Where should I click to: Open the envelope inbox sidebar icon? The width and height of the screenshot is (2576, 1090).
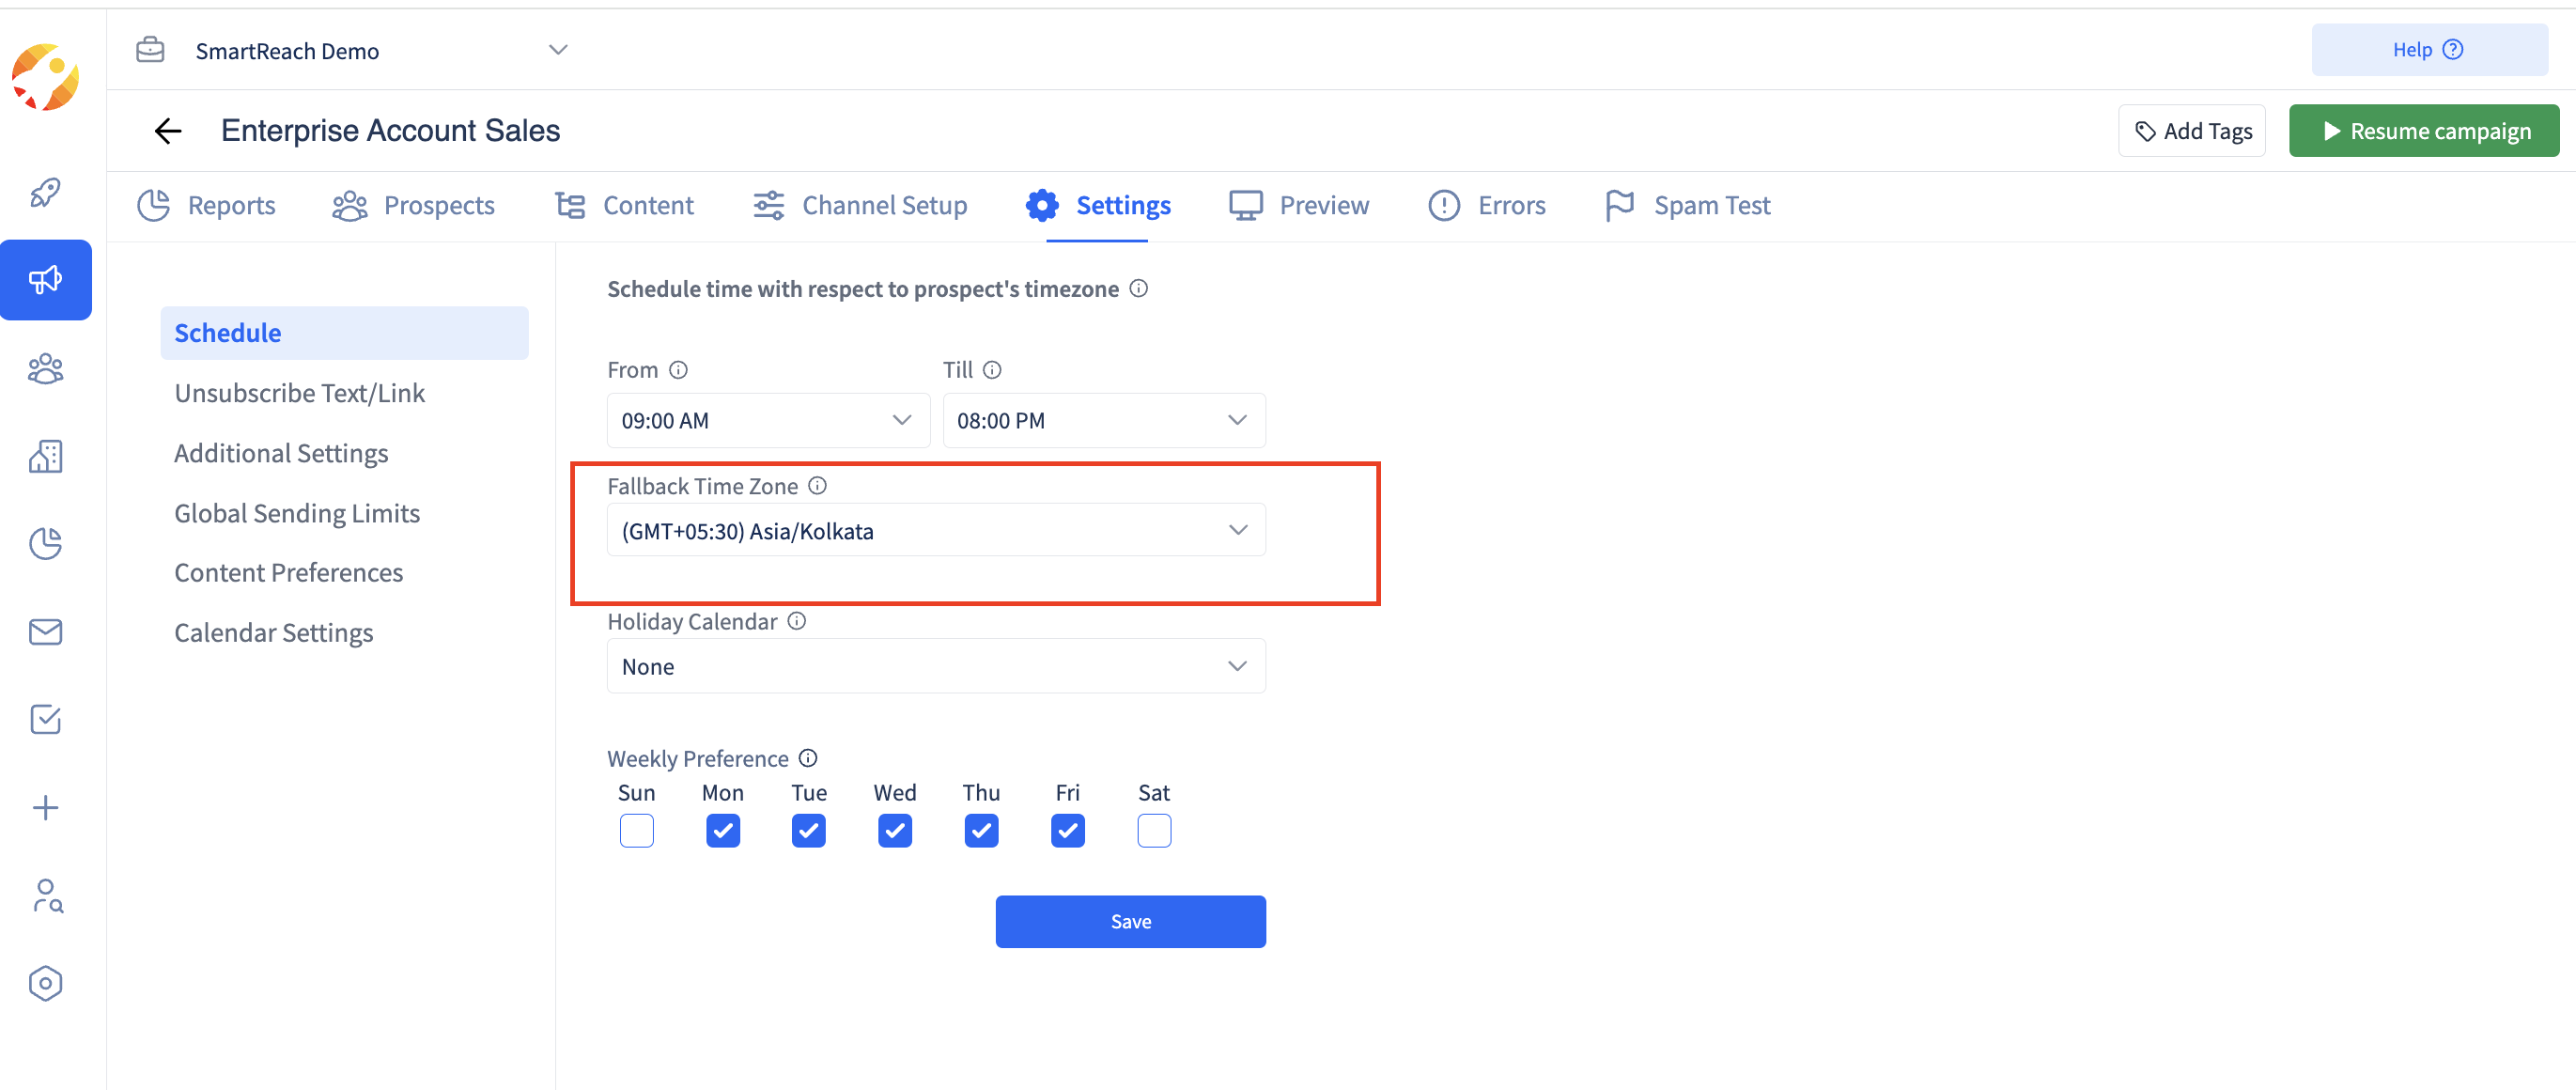click(45, 632)
